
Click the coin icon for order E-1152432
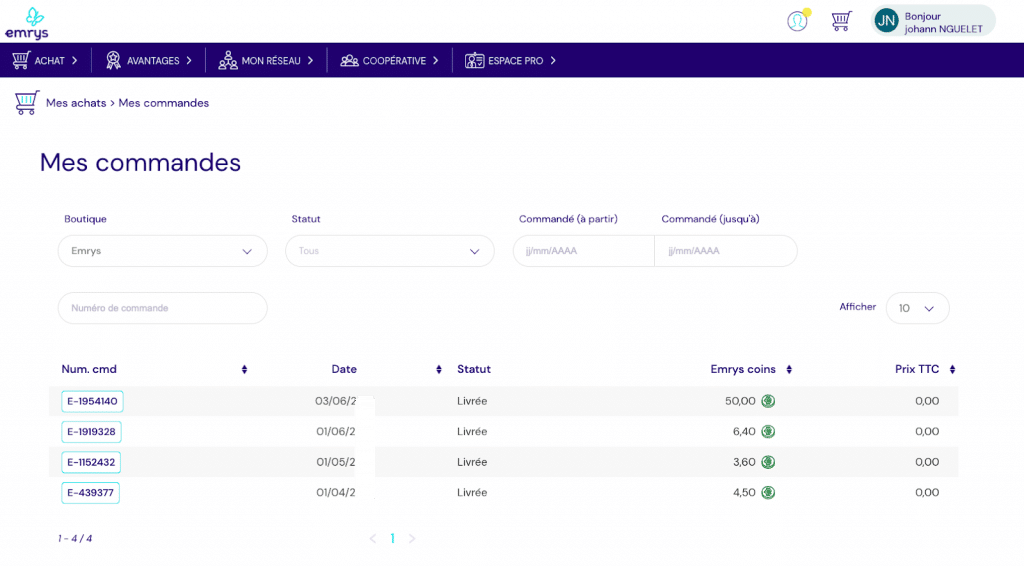[x=768, y=462]
